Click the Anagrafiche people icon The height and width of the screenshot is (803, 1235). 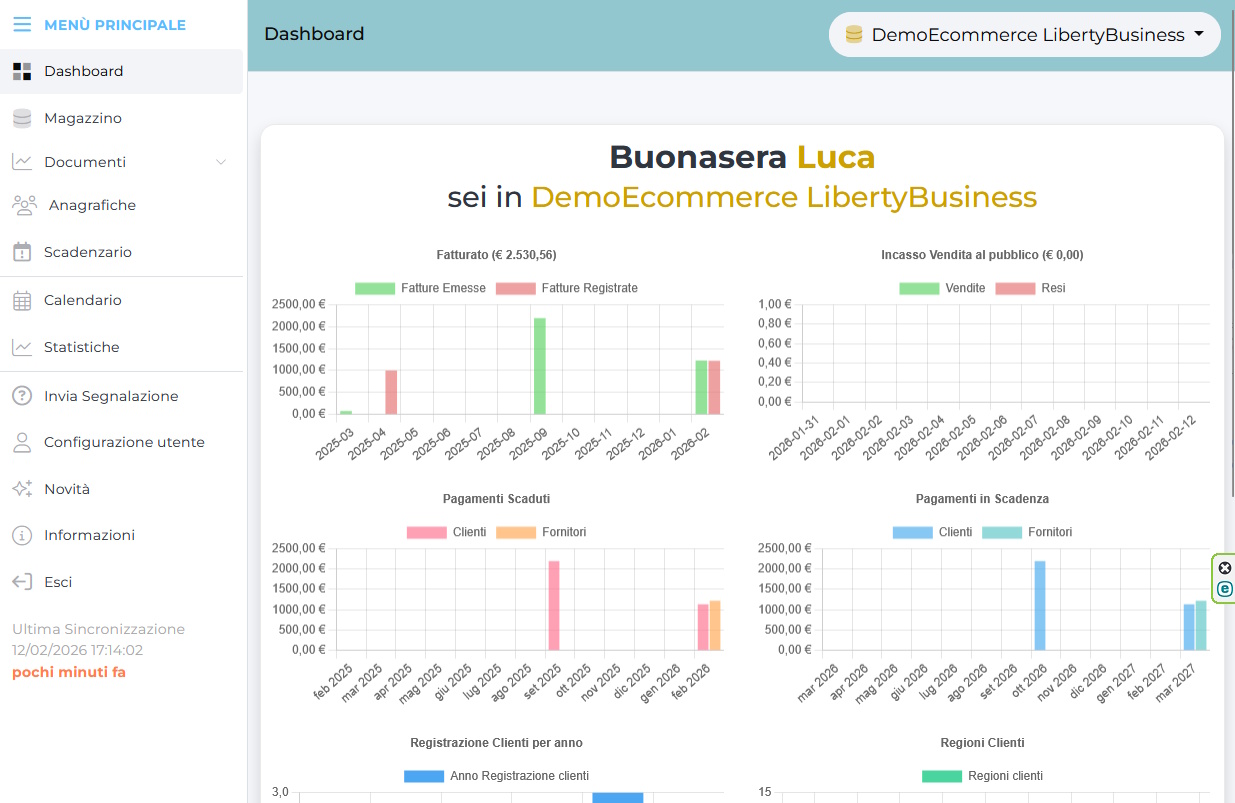tap(24, 205)
